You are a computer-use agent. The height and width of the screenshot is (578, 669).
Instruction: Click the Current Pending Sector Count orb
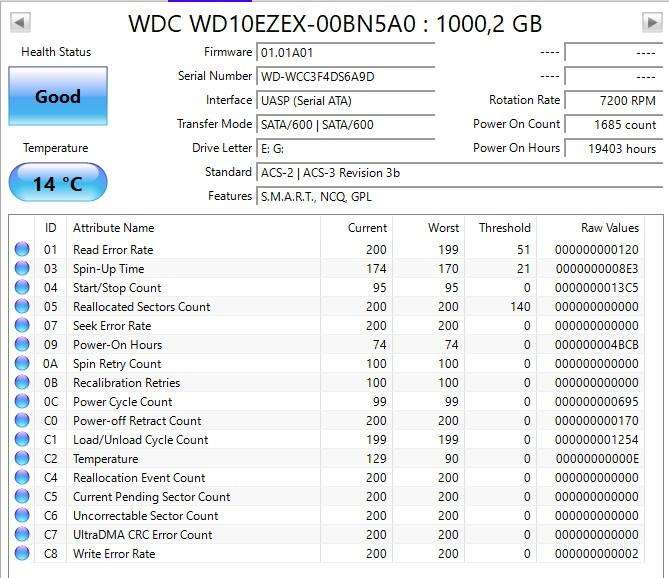pyautogui.click(x=22, y=496)
